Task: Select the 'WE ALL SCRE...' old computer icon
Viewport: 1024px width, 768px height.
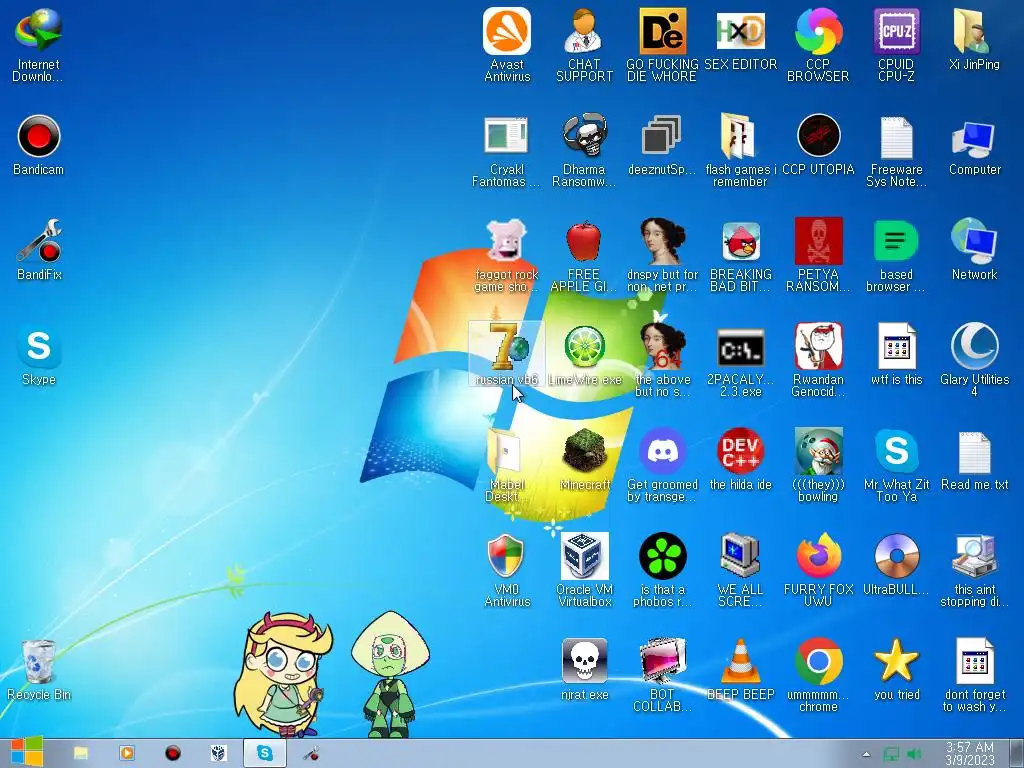Action: [x=741, y=571]
